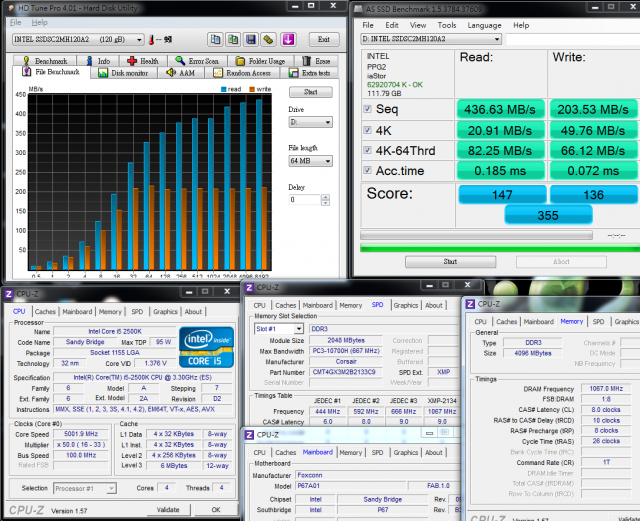Click the copy-to-clipboard icon in HD Tune toolbar
Image resolution: width=640 pixels, height=521 pixels.
pos(215,40)
